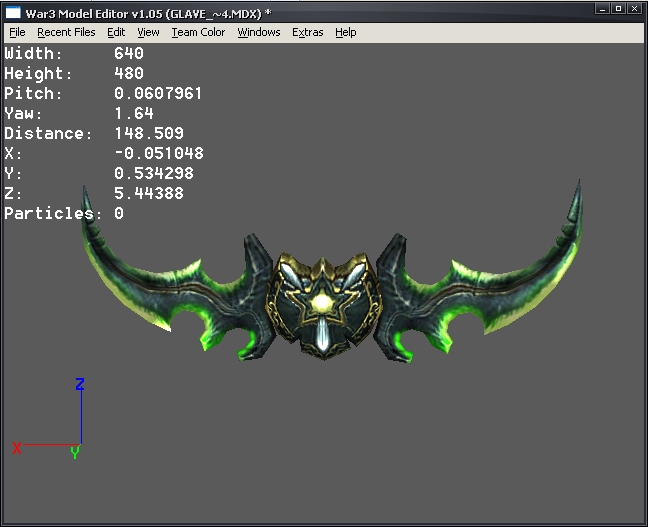Open the View menu
The width and height of the screenshot is (648, 527).
click(148, 32)
